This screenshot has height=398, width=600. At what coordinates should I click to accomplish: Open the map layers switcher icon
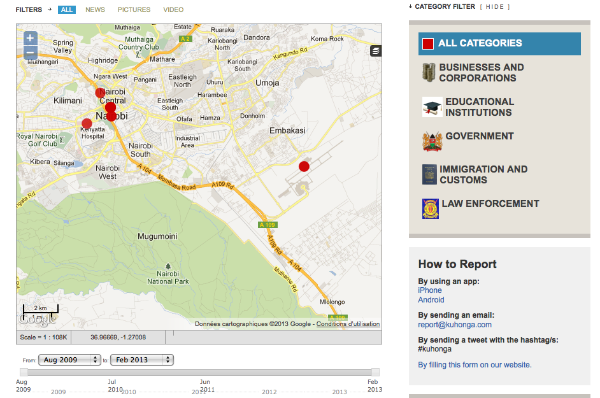point(375,51)
